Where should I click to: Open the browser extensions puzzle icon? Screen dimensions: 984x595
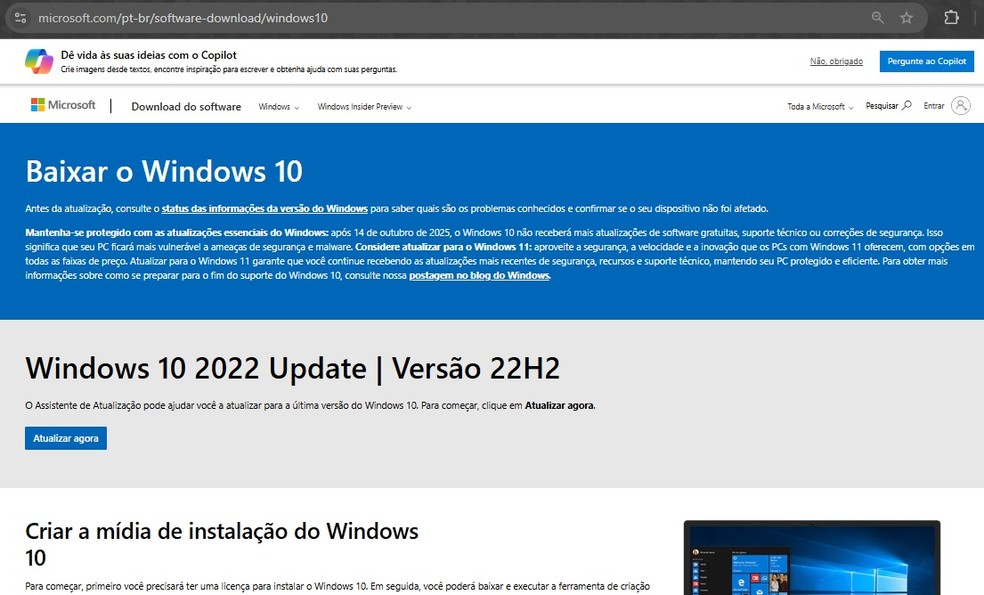(x=951, y=18)
